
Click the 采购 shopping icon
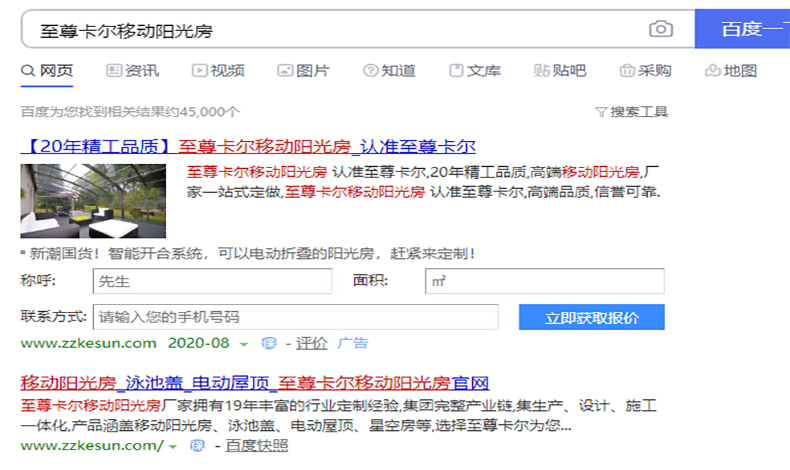[627, 71]
